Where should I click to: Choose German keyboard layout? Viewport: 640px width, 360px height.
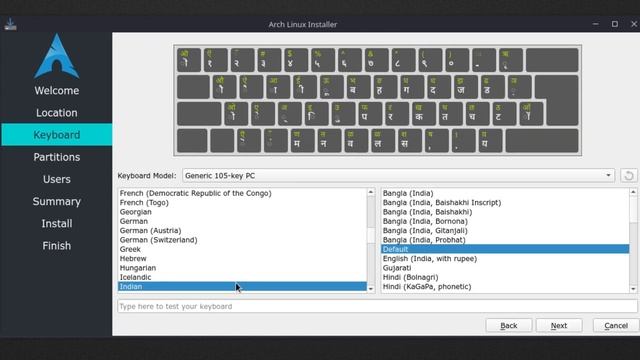242,221
